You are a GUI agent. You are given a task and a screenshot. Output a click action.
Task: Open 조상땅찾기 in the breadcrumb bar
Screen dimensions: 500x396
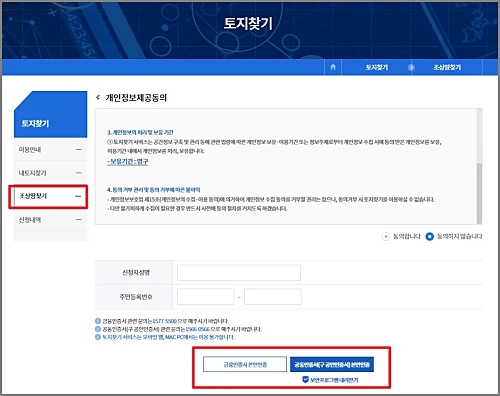447,67
